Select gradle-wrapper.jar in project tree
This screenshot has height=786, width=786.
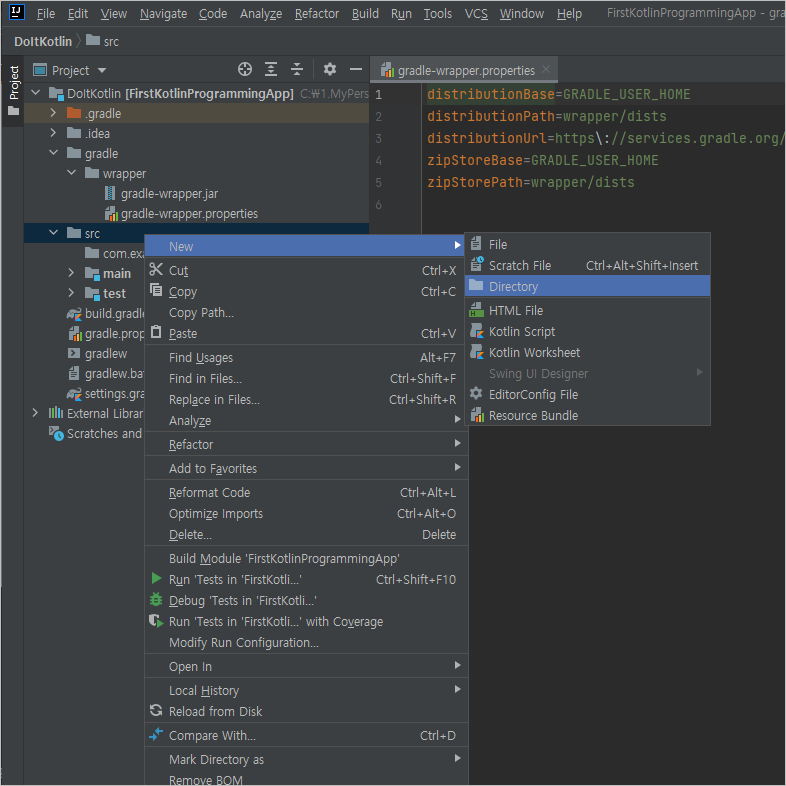169,193
